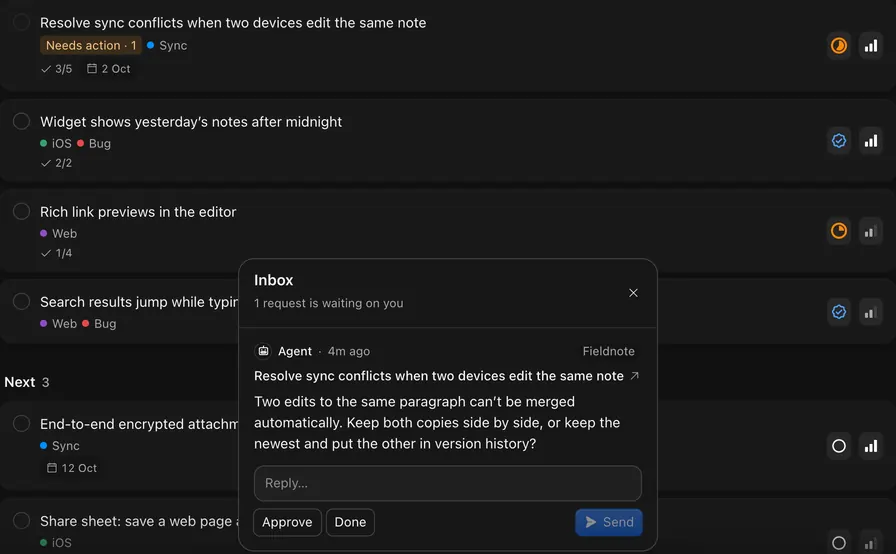Mark Rich link previews task complete
Screen dimensions: 896x554
21,211
